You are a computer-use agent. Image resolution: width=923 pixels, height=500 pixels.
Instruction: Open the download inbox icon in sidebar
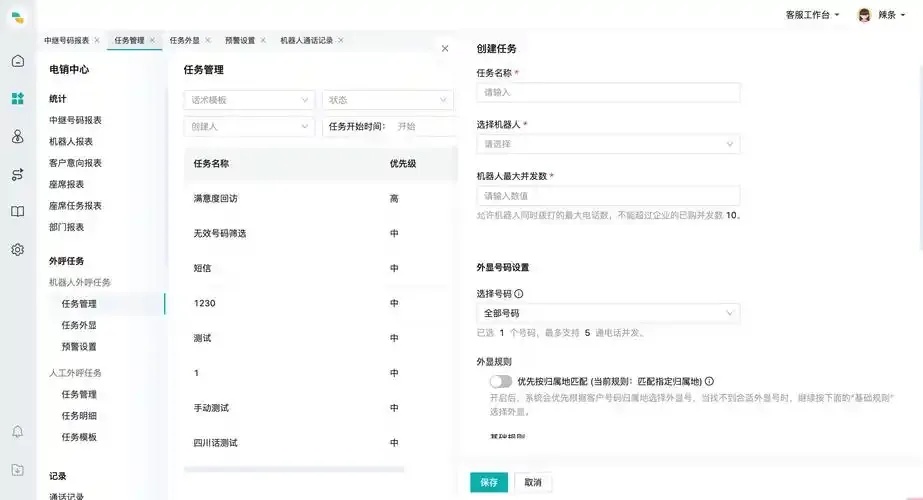click(18, 470)
